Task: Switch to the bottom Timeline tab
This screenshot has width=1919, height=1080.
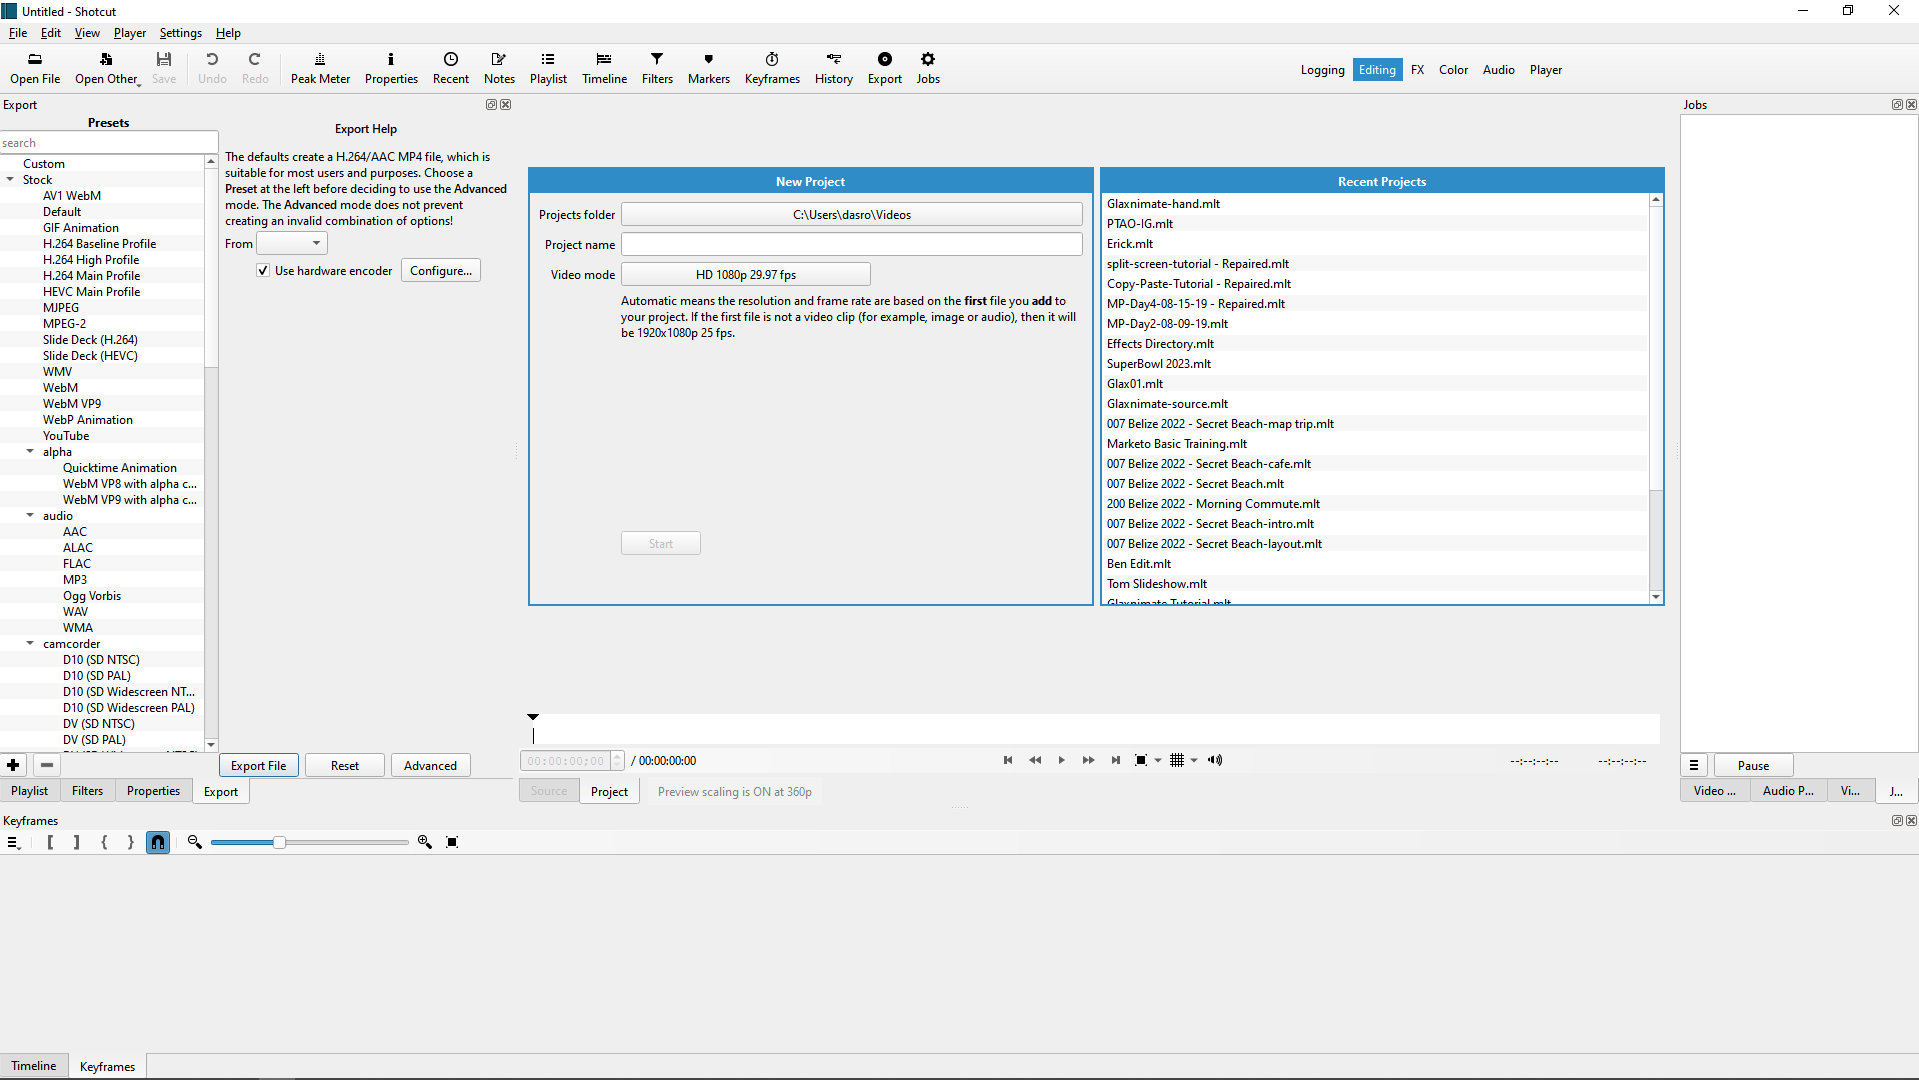Action: click(x=34, y=1066)
